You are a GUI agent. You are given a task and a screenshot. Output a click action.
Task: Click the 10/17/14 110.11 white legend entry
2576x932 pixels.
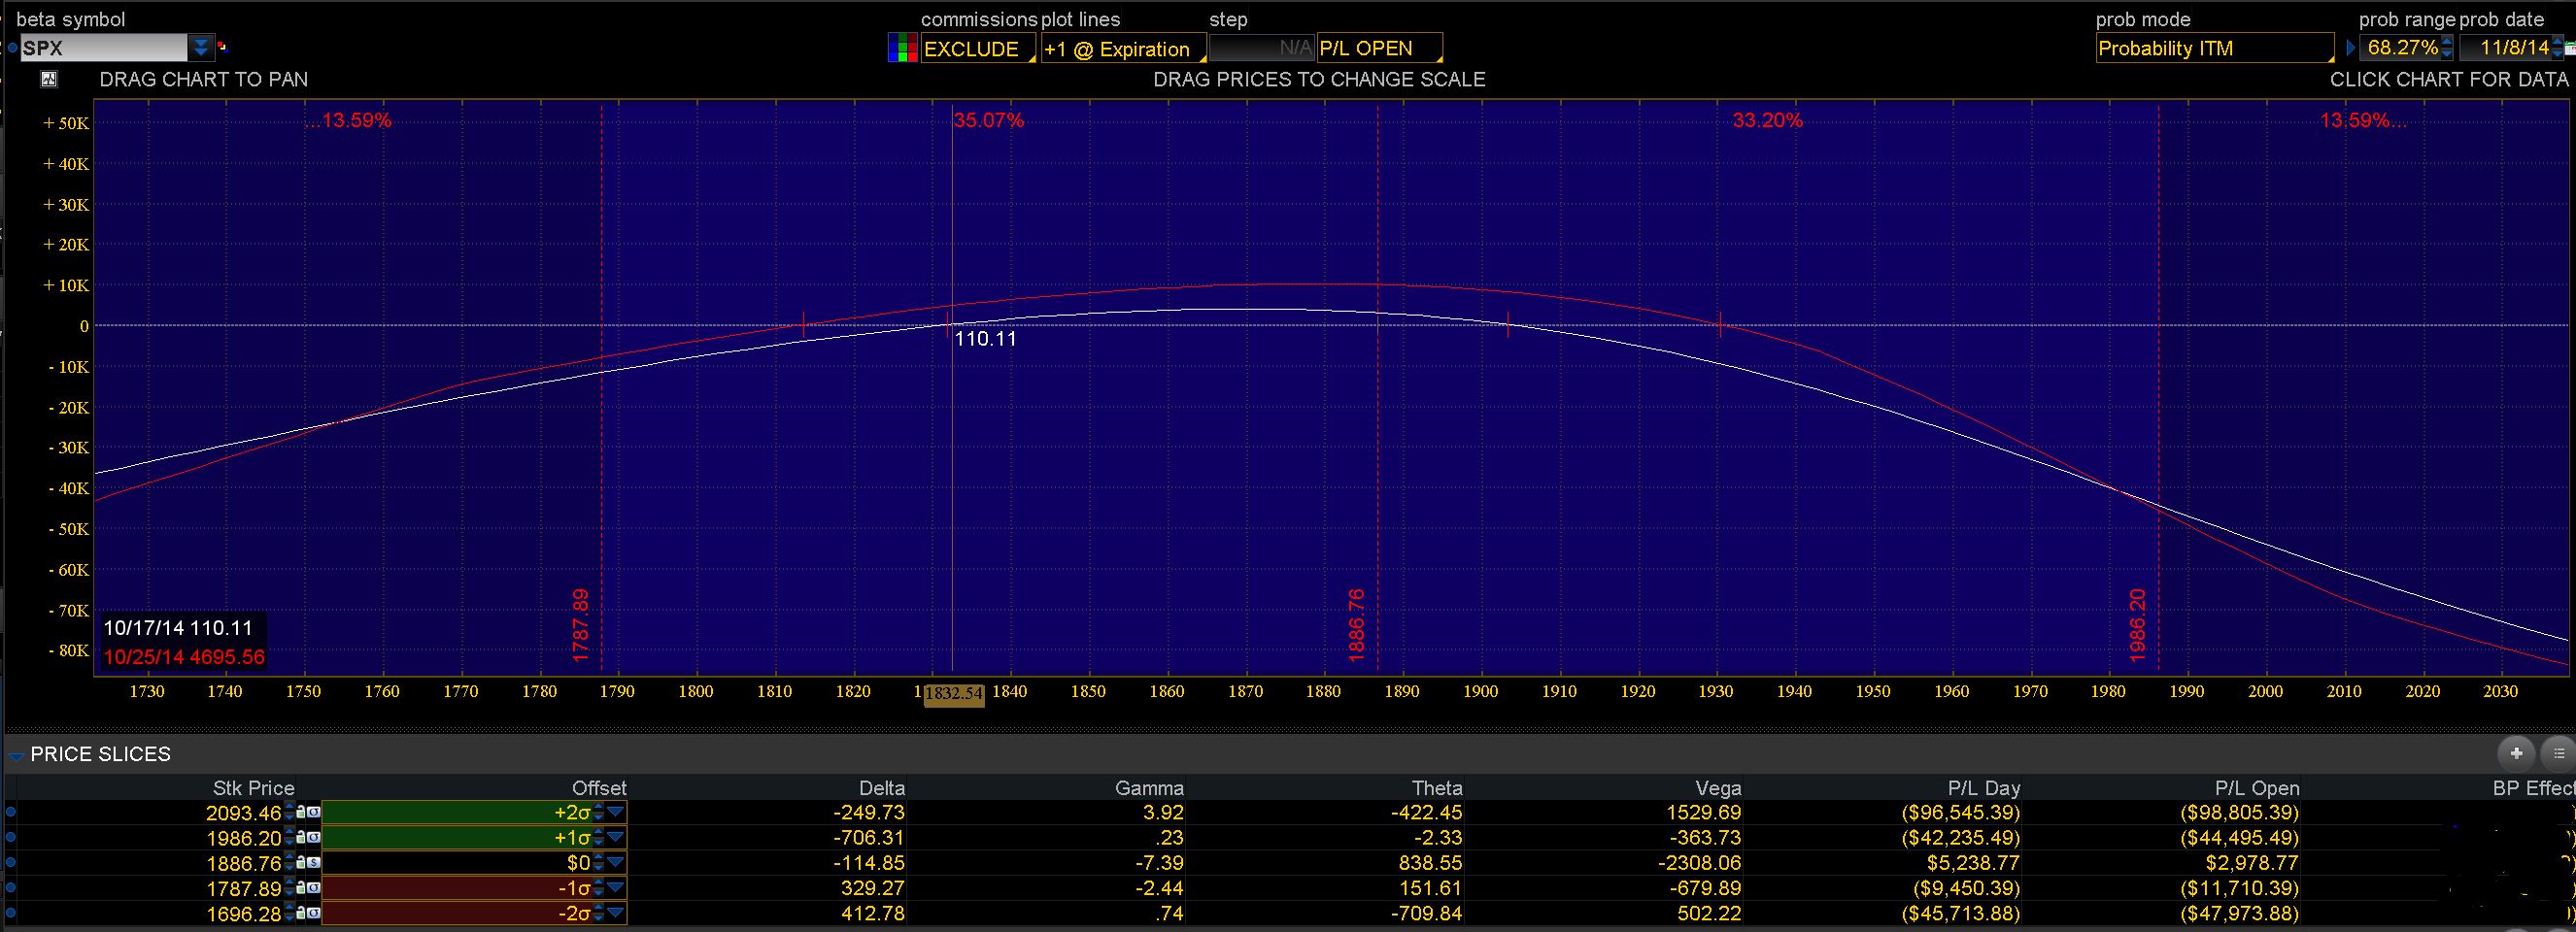[x=178, y=628]
